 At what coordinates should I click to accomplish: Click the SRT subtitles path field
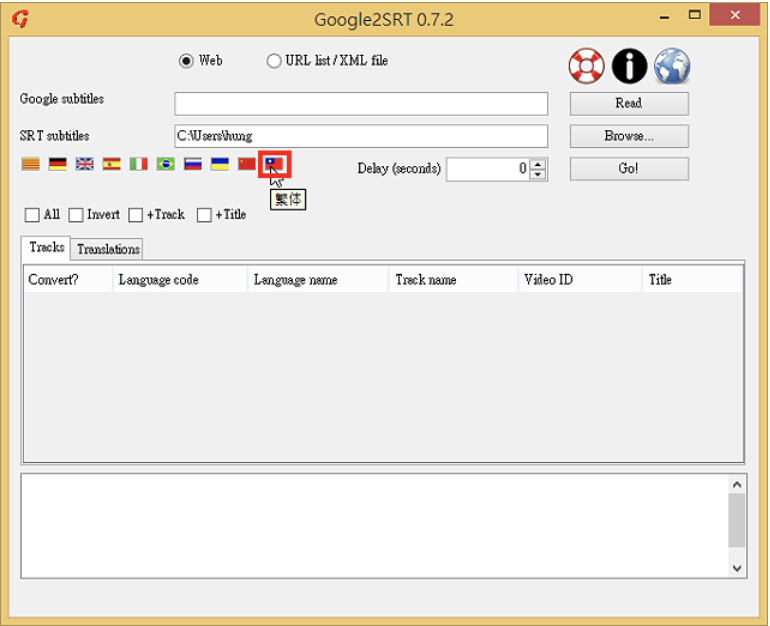pyautogui.click(x=361, y=136)
